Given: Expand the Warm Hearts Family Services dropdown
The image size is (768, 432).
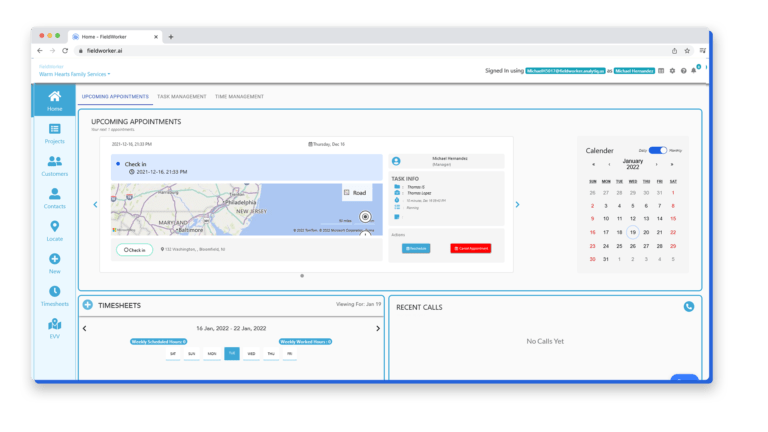Looking at the screenshot, I should (x=75, y=74).
